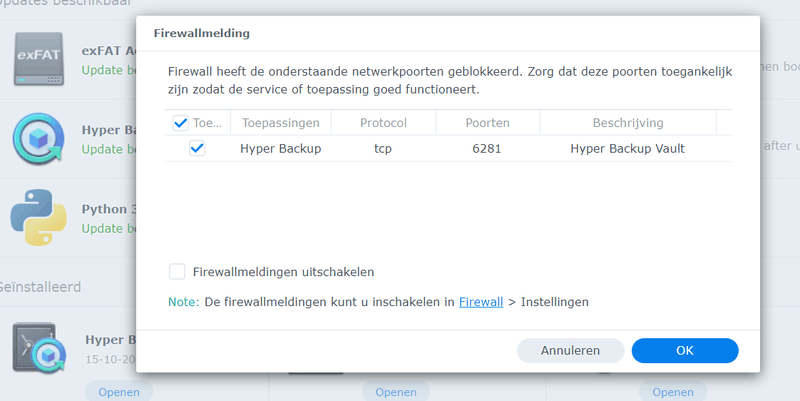Enable Firewallmeldingen uitschakelen checkbox
Screen dimensions: 800x401
pos(177,271)
